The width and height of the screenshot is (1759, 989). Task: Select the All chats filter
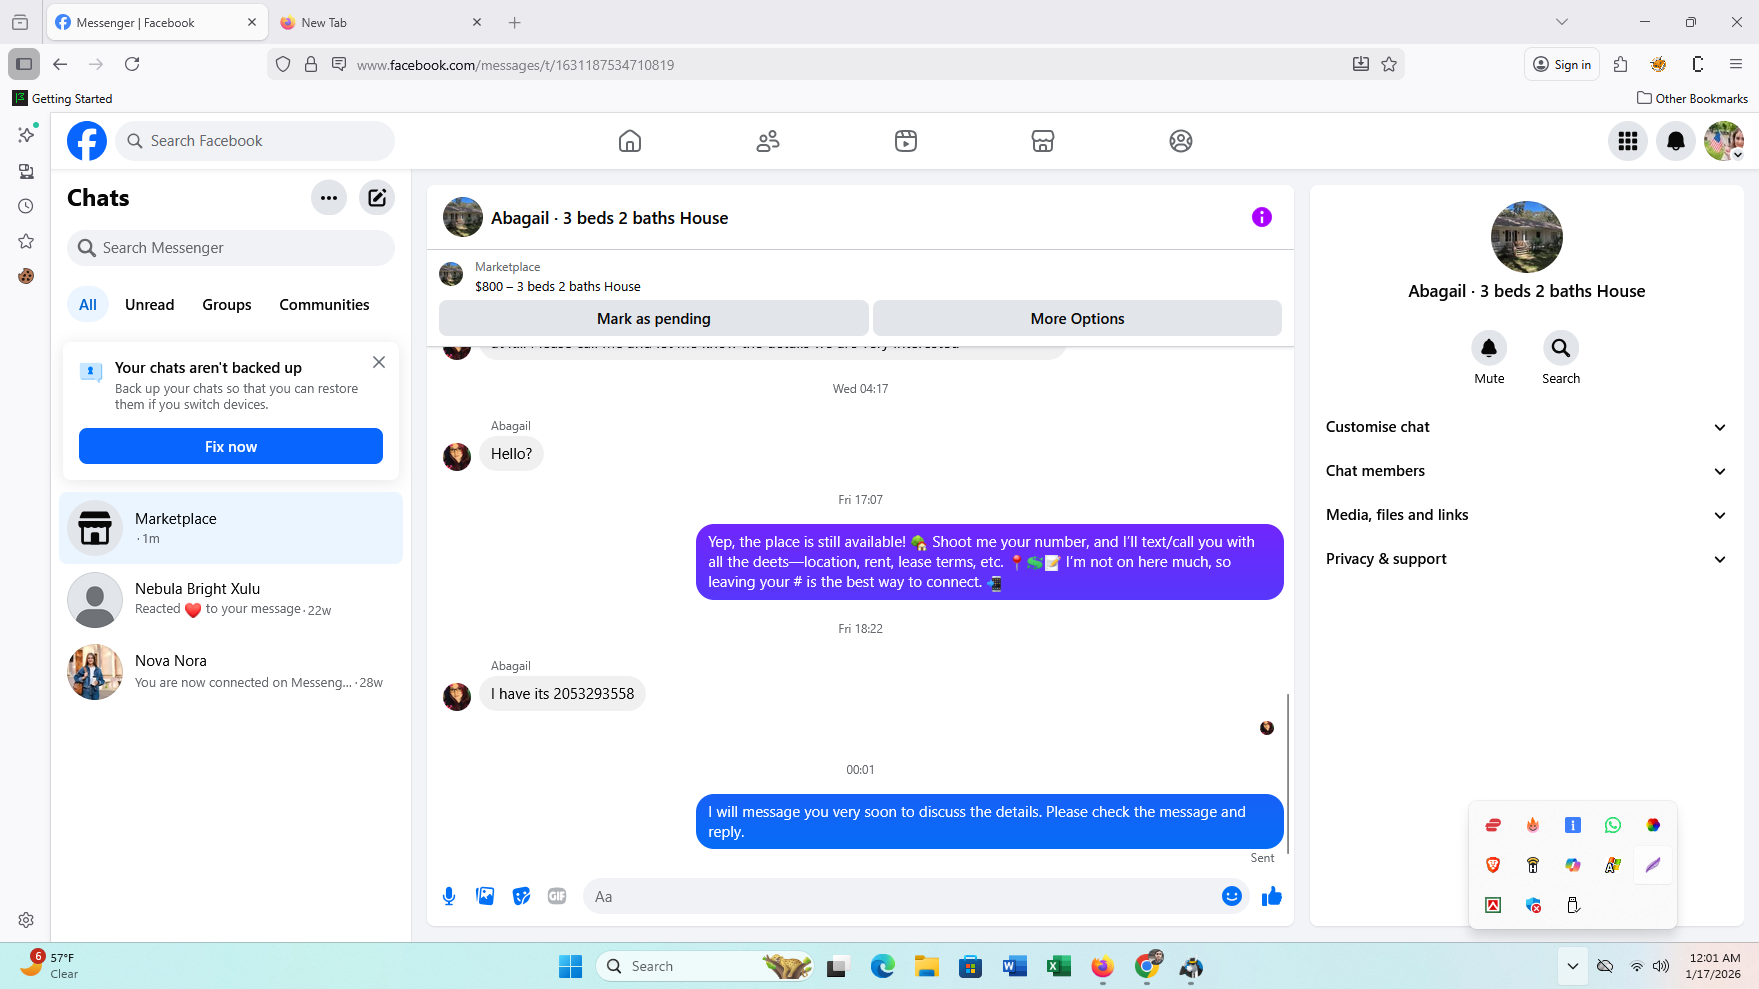click(x=88, y=305)
